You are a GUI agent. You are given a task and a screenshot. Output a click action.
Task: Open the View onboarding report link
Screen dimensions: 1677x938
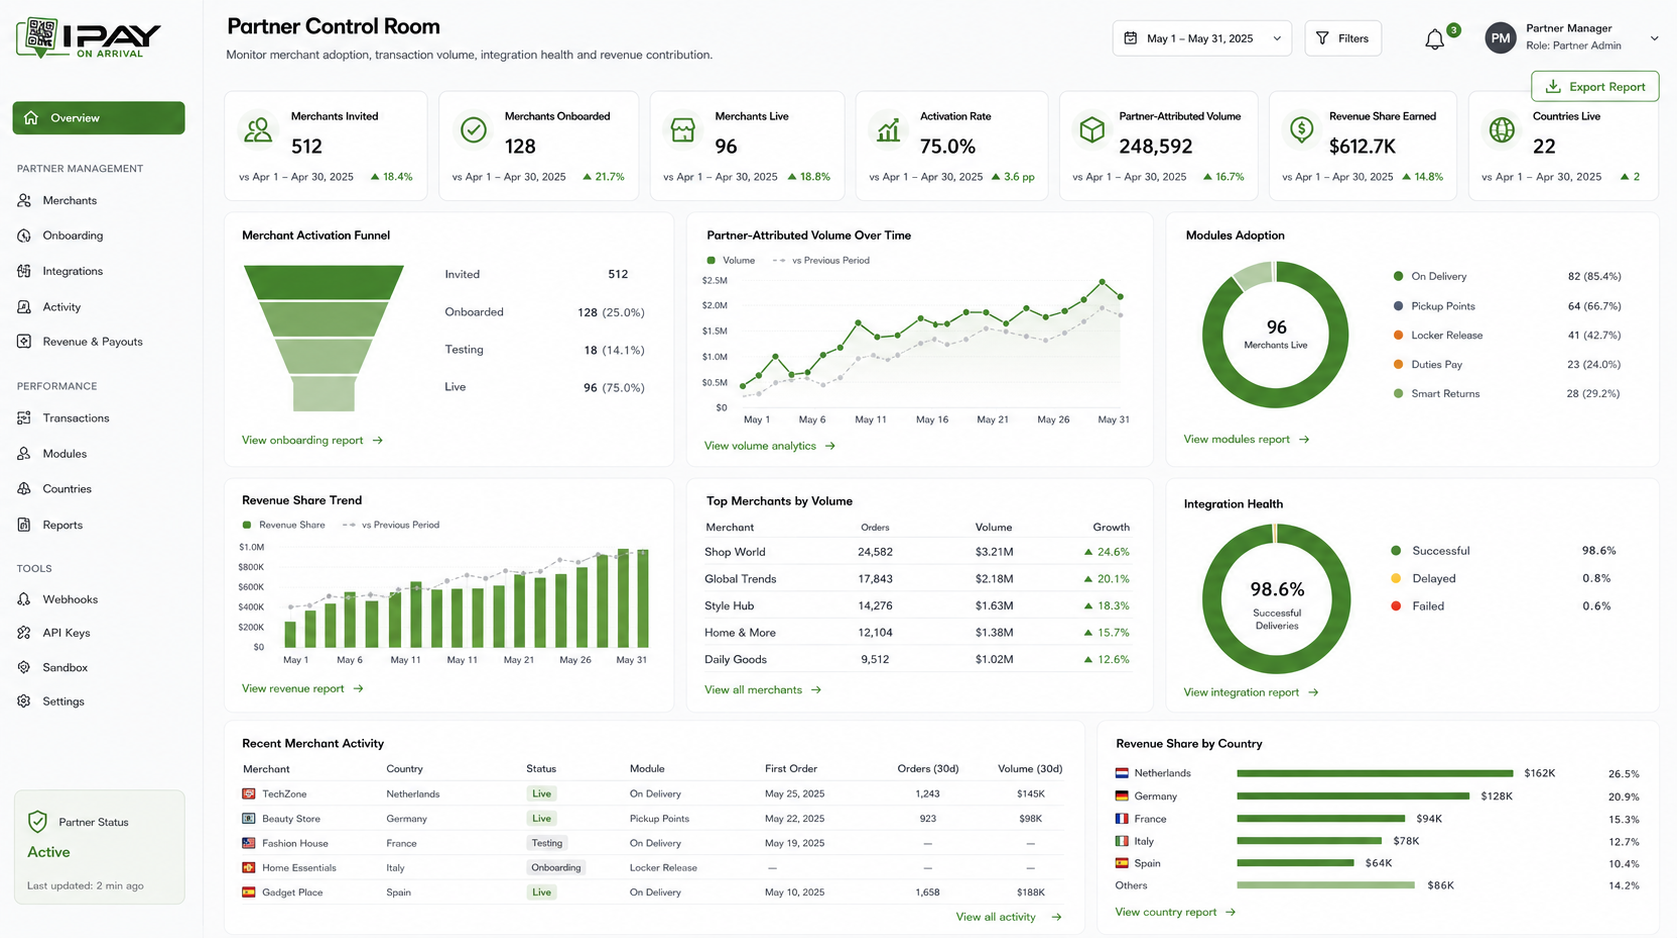312,440
